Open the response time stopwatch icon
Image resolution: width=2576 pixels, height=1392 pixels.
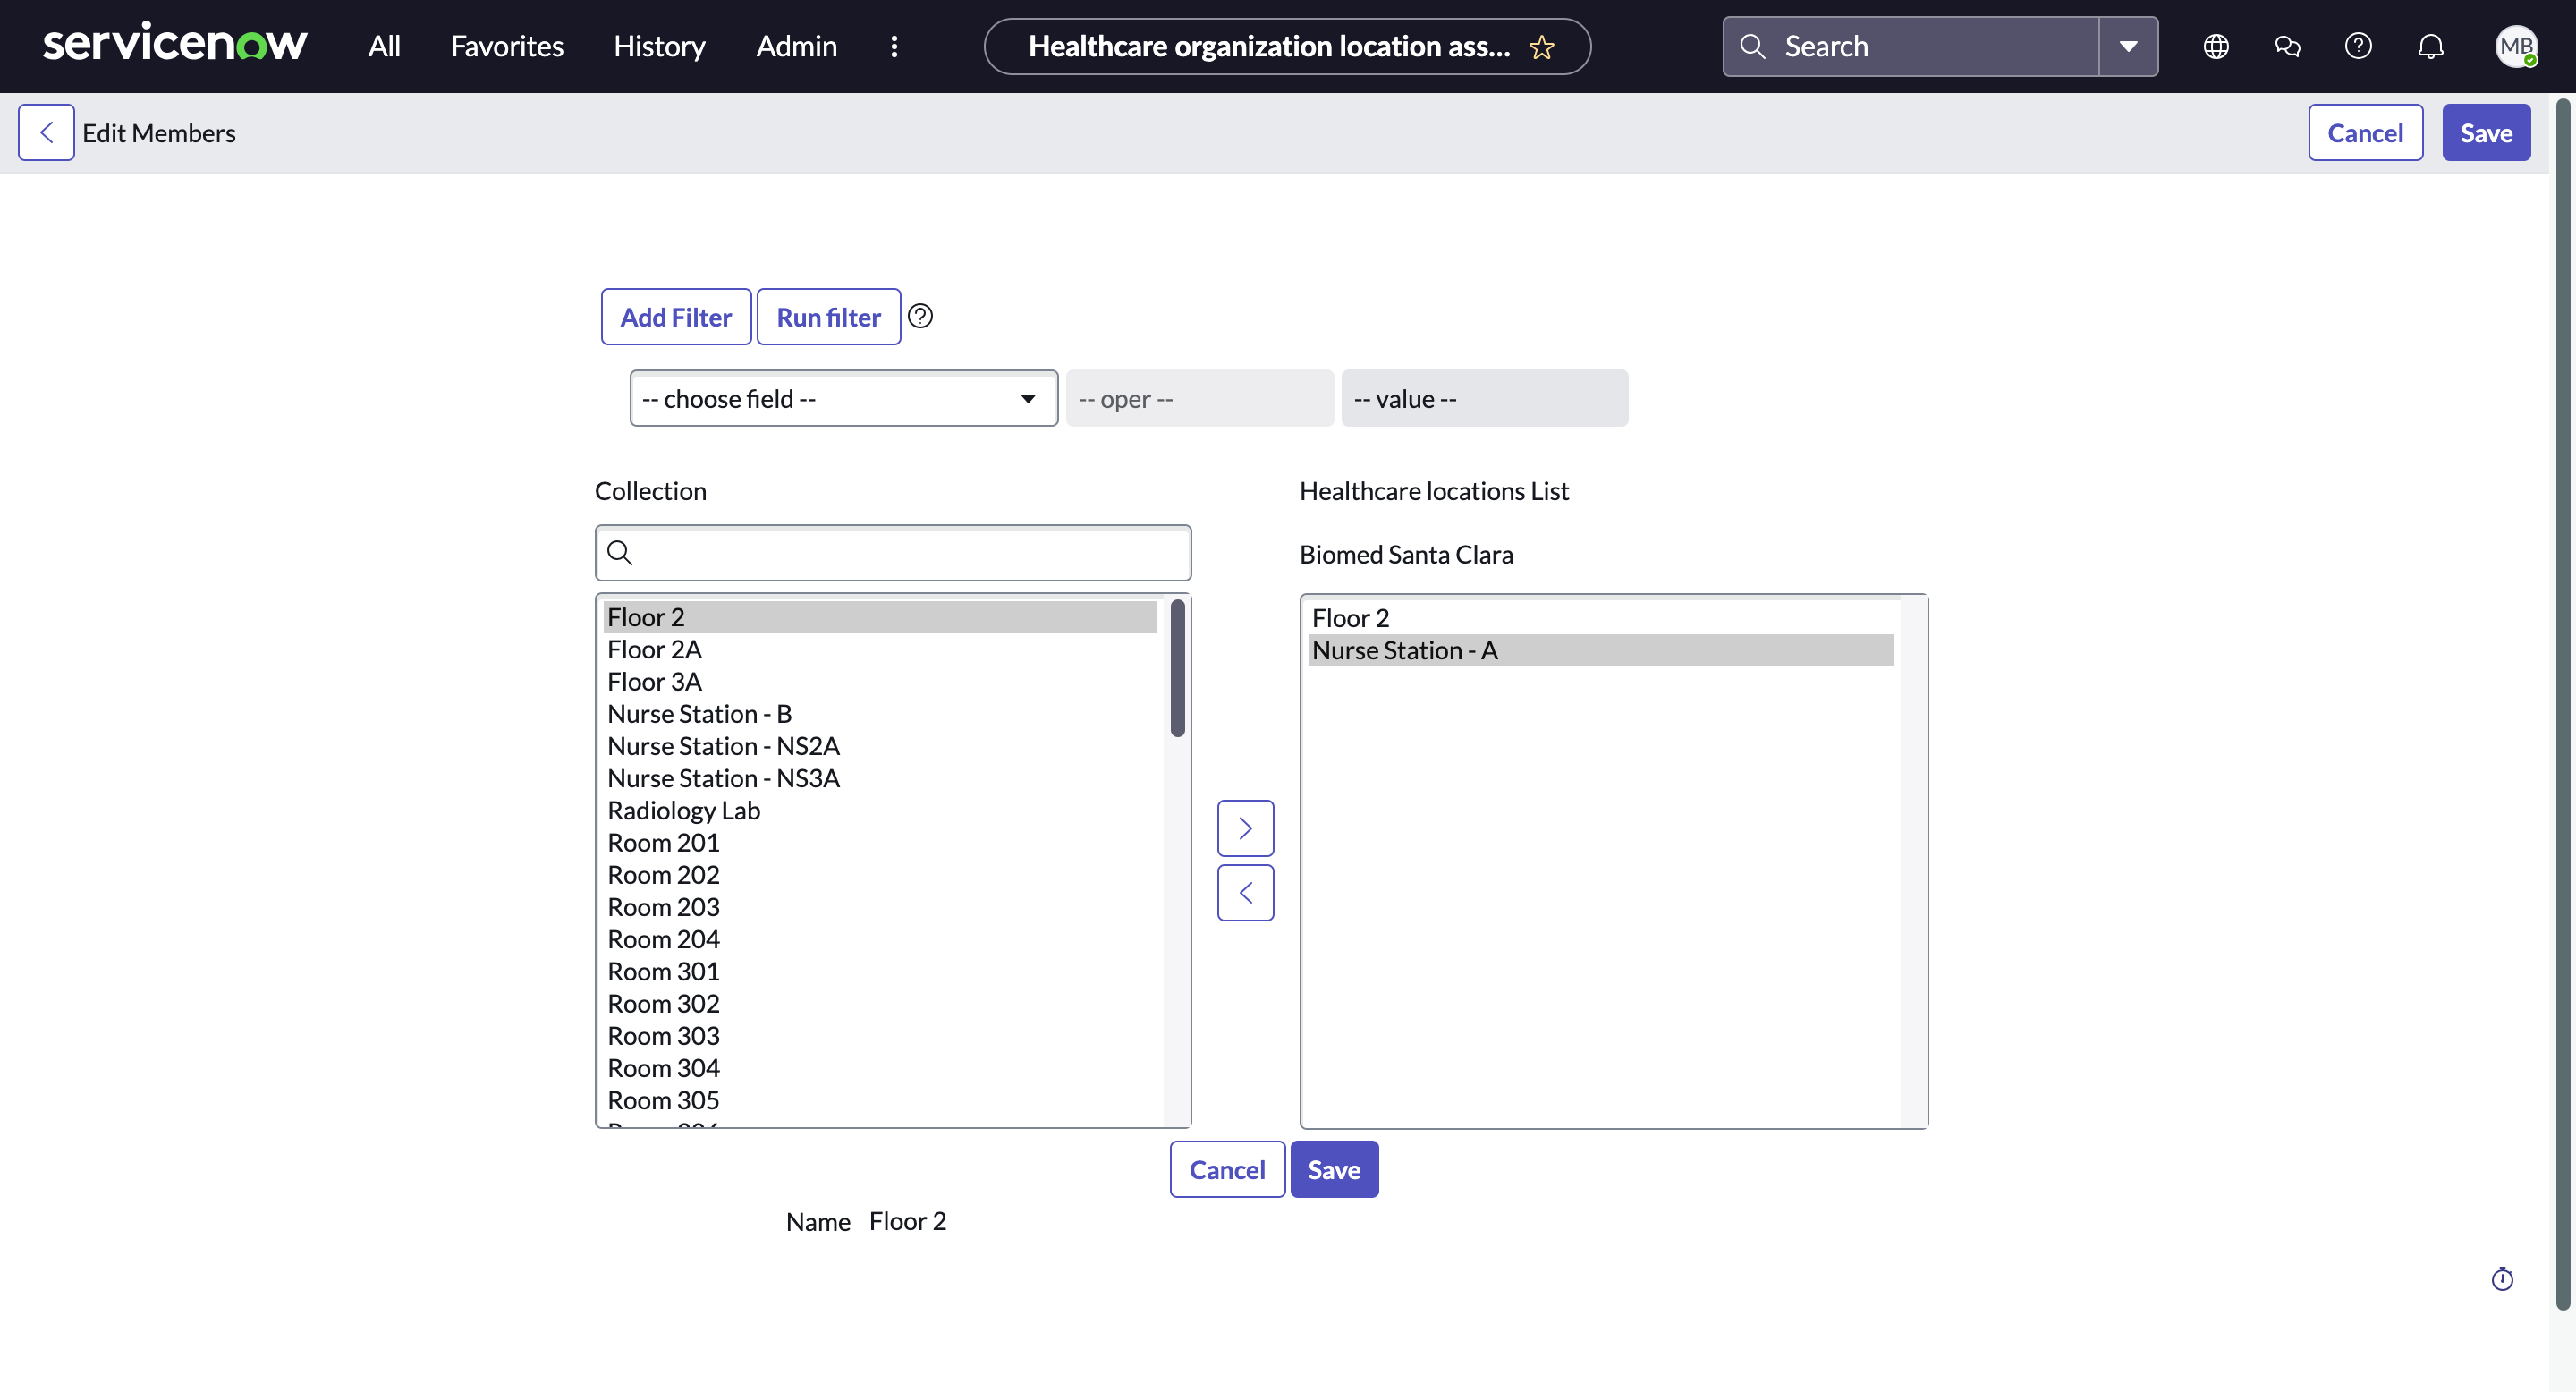pyautogui.click(x=2502, y=1279)
